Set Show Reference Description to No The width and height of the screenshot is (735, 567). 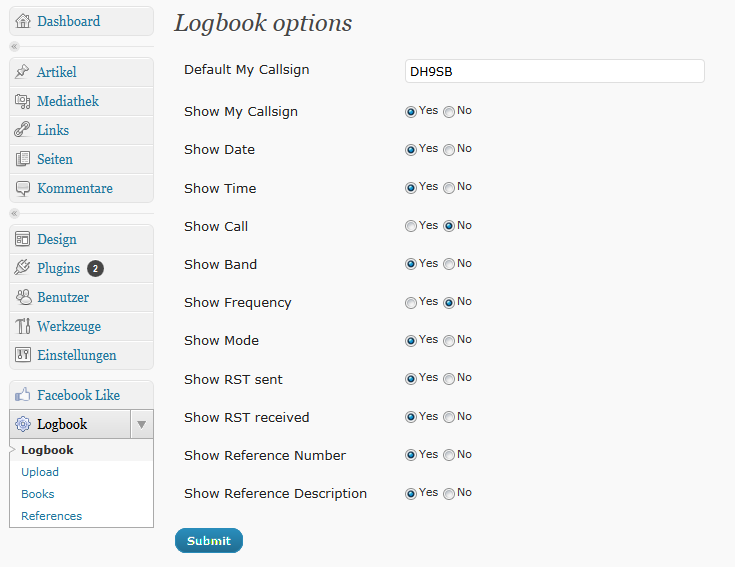click(x=449, y=493)
